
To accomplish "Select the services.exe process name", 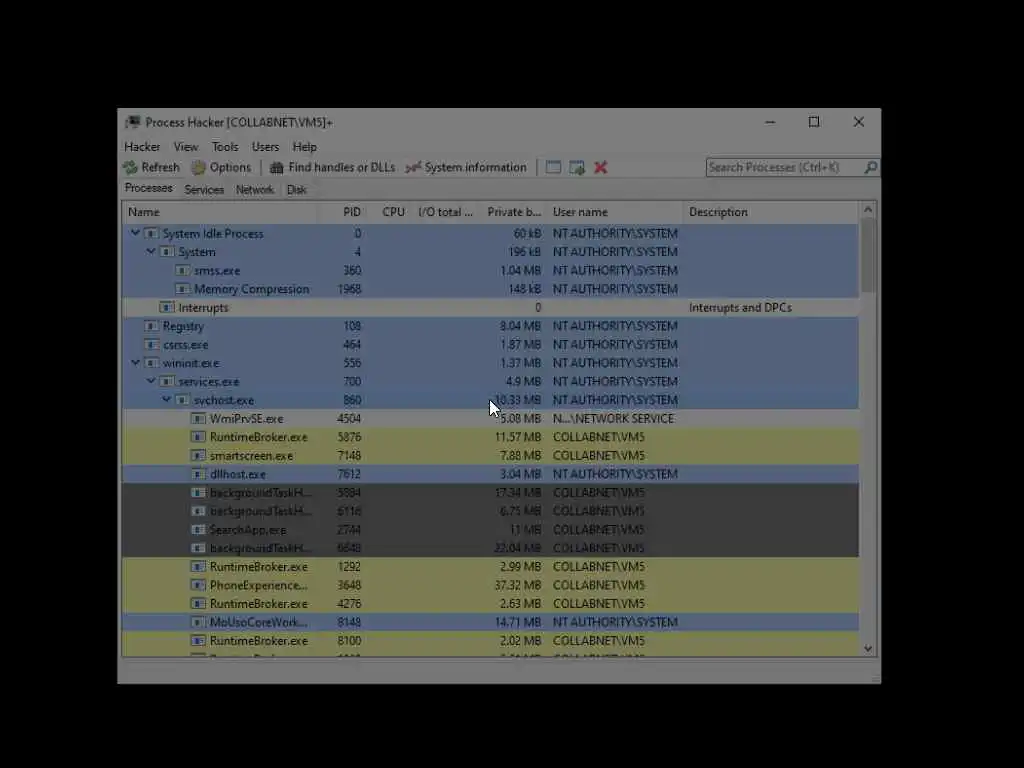I will [x=209, y=381].
